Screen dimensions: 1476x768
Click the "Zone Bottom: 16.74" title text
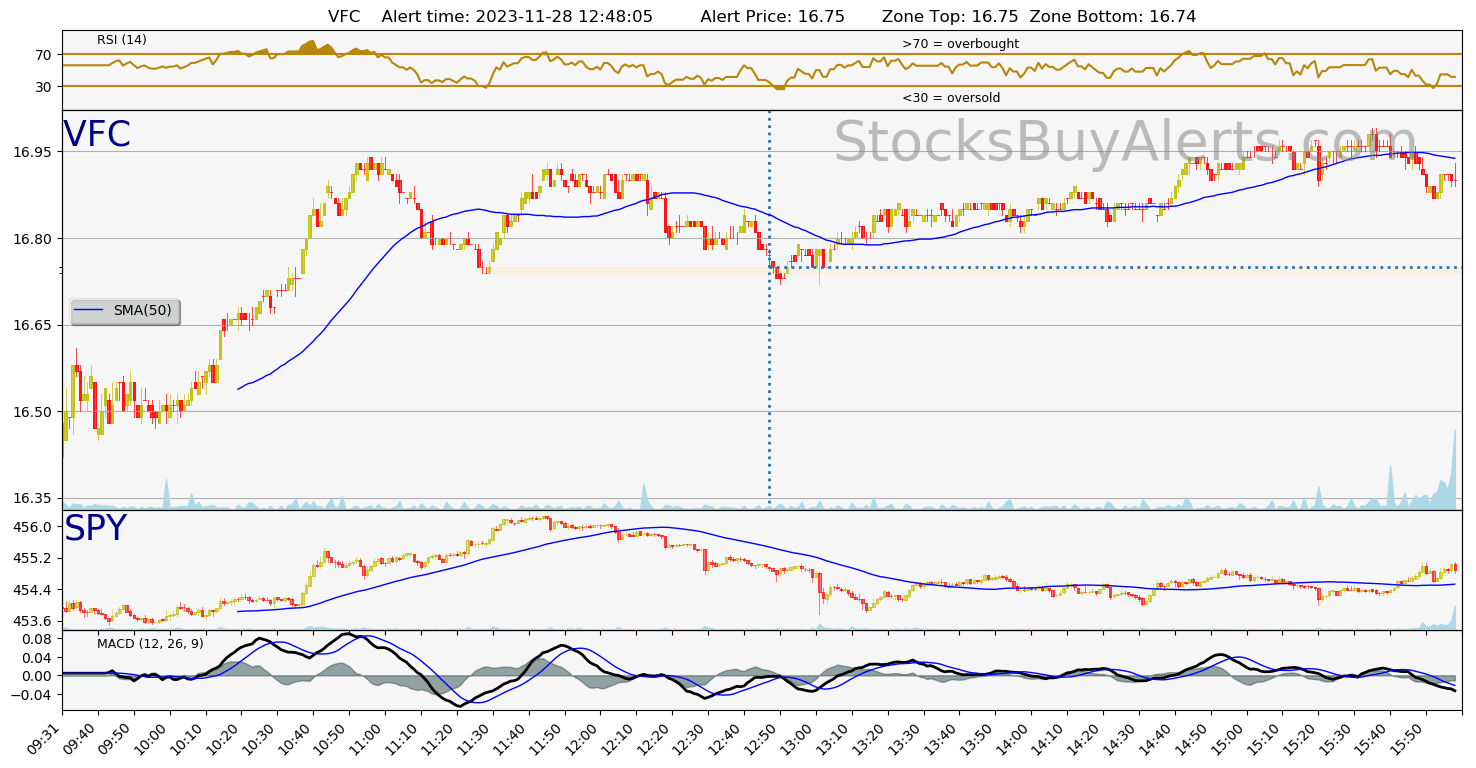(1112, 17)
